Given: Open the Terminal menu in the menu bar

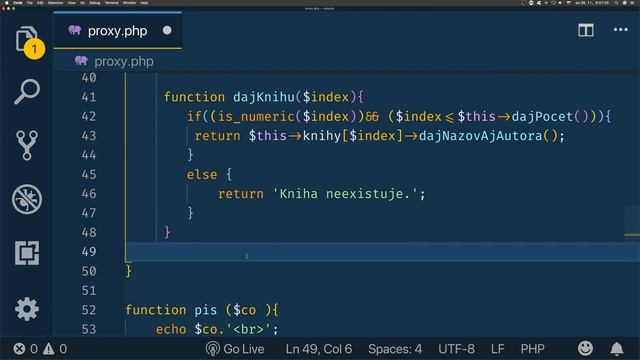Looking at the screenshot, I should [111, 3].
